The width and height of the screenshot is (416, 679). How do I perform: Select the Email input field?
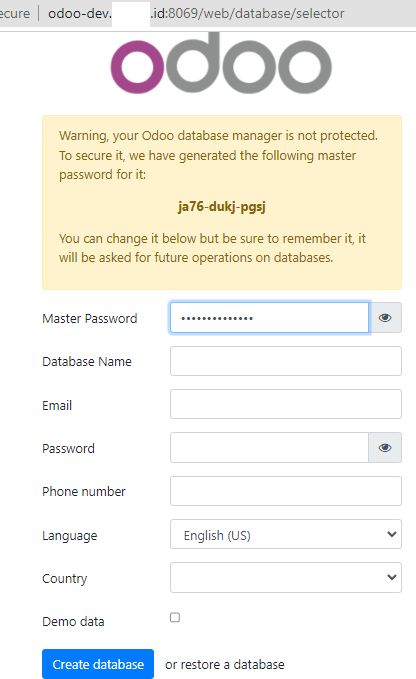[286, 404]
